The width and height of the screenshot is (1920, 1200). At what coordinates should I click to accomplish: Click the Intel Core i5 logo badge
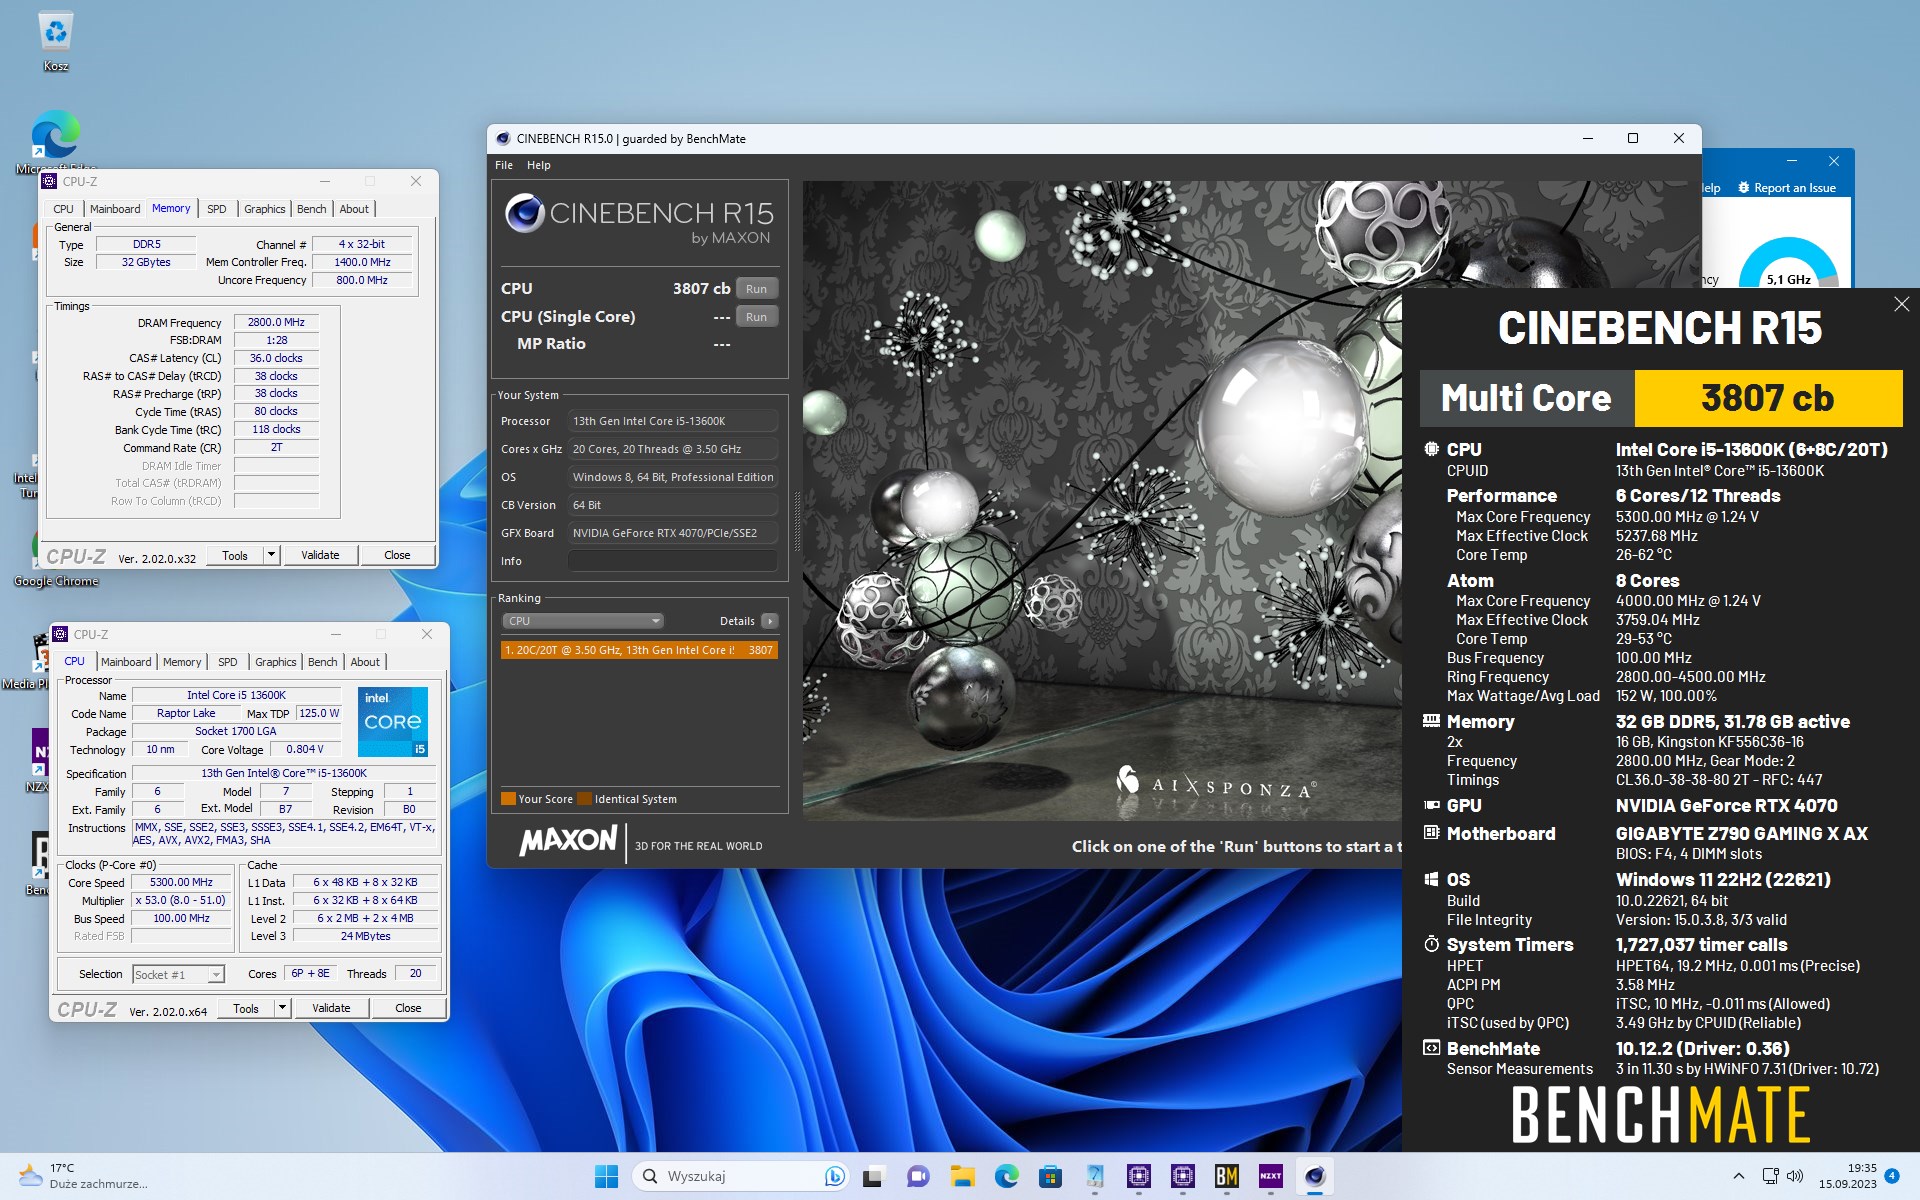[393, 721]
